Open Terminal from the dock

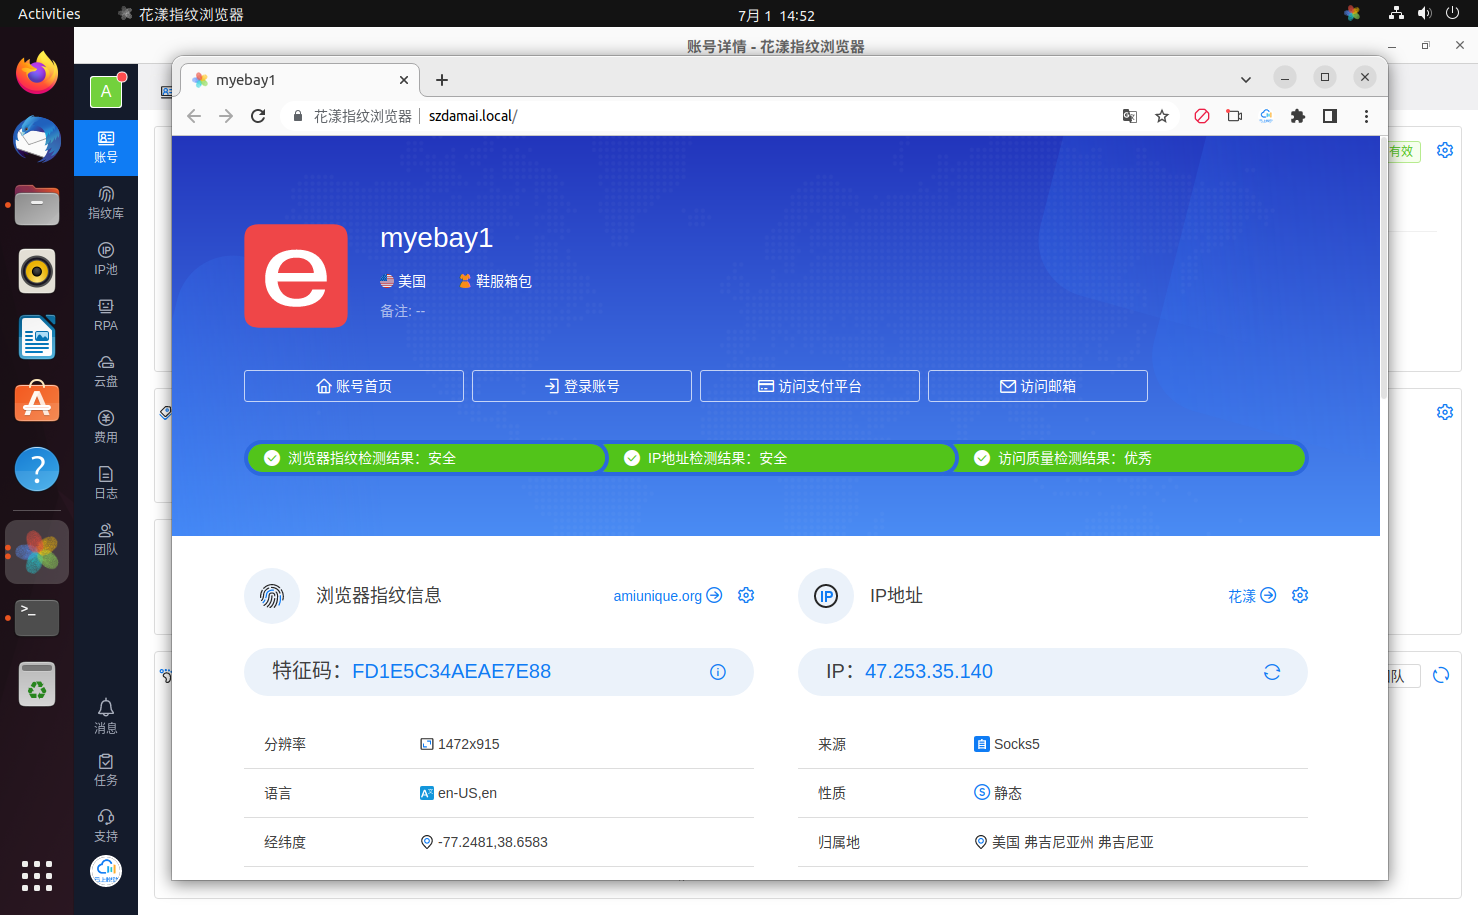(37, 618)
